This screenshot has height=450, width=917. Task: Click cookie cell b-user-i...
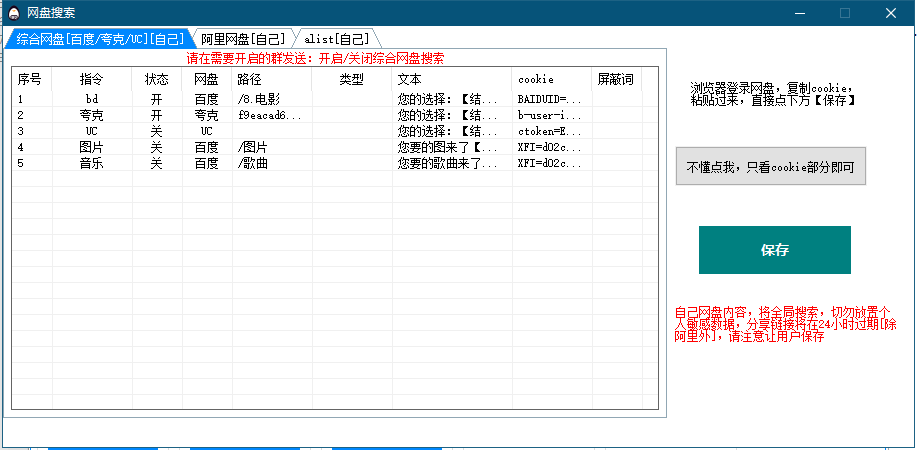(552, 115)
